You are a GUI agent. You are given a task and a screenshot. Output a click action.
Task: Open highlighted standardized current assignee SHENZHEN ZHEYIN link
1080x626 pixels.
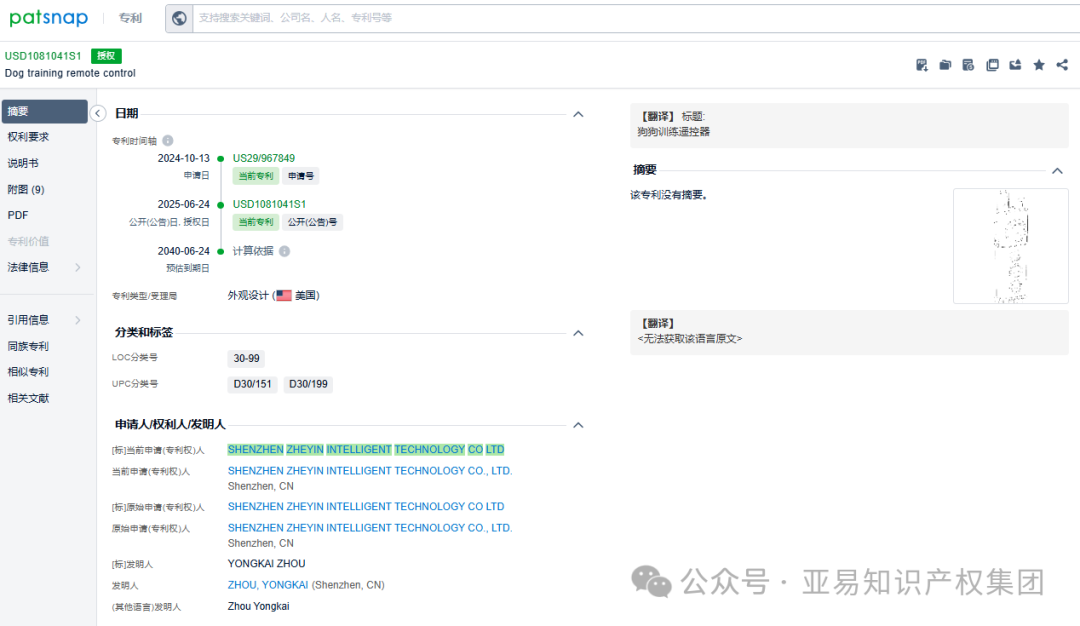(x=366, y=450)
